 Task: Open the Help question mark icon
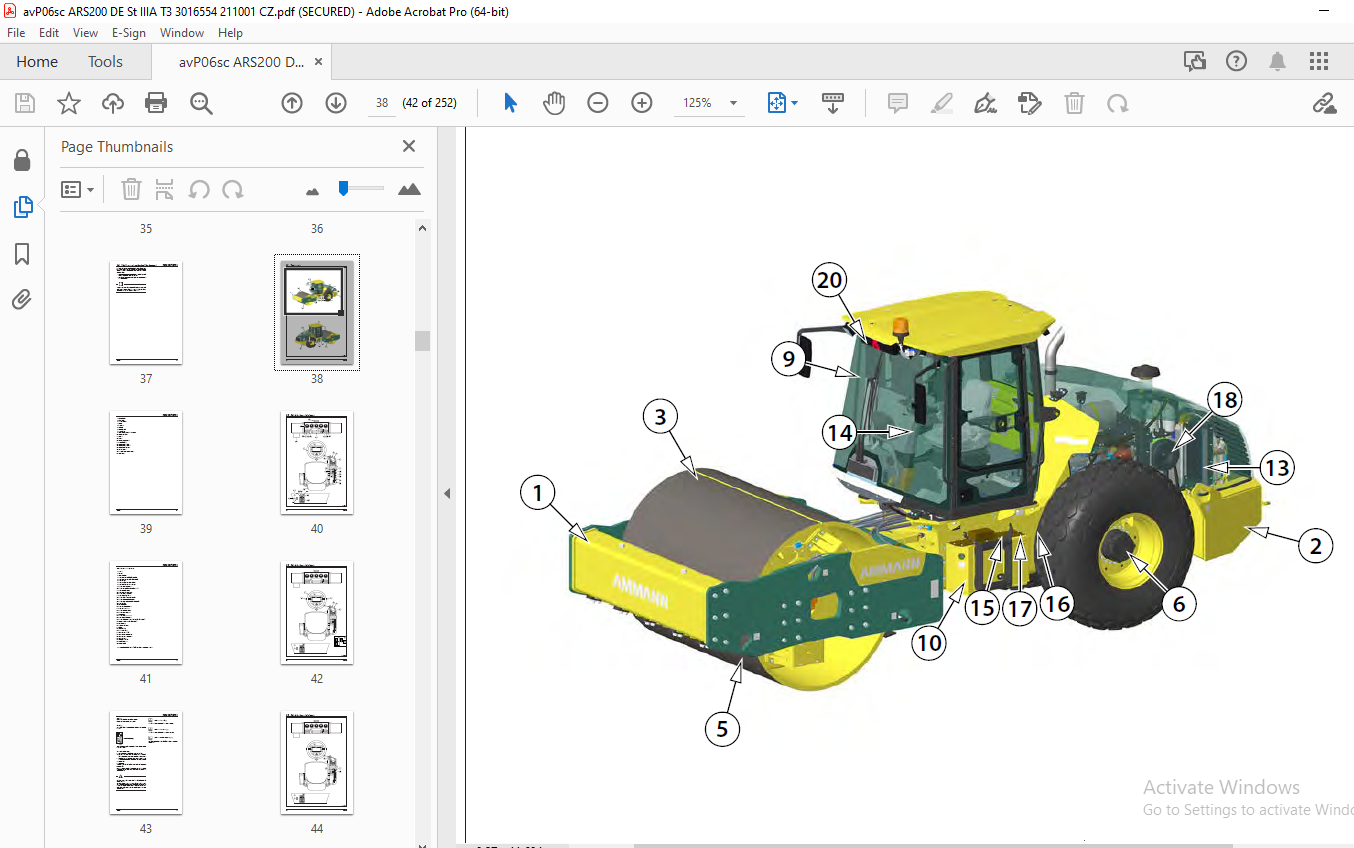point(1237,61)
